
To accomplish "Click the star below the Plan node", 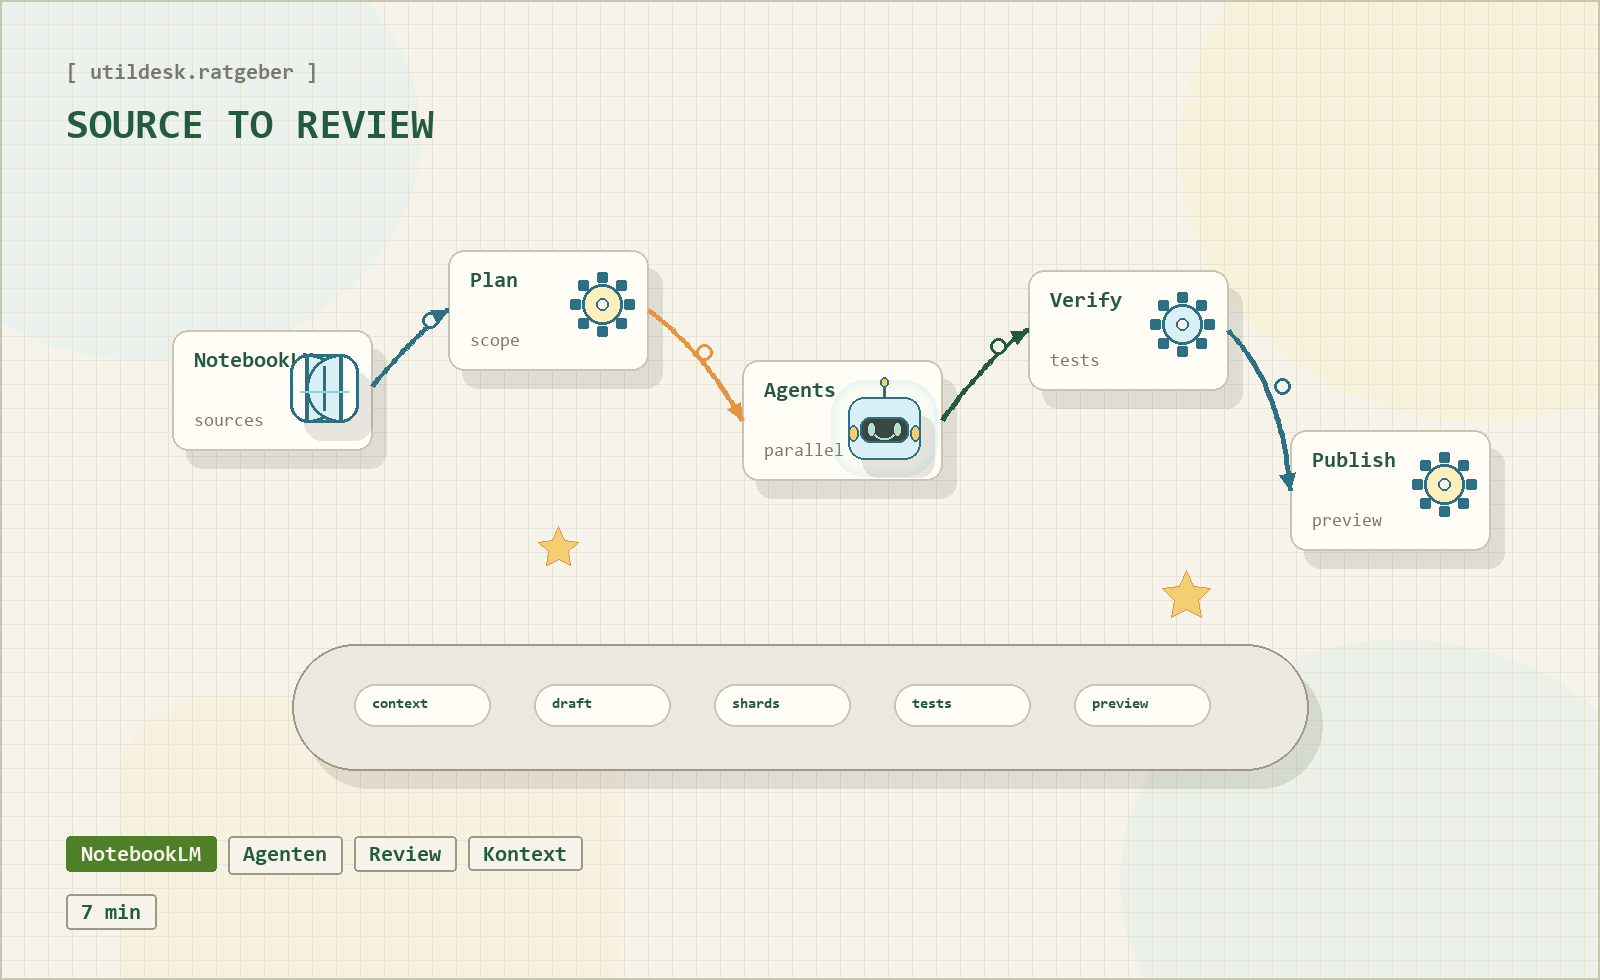I will (x=558, y=546).
